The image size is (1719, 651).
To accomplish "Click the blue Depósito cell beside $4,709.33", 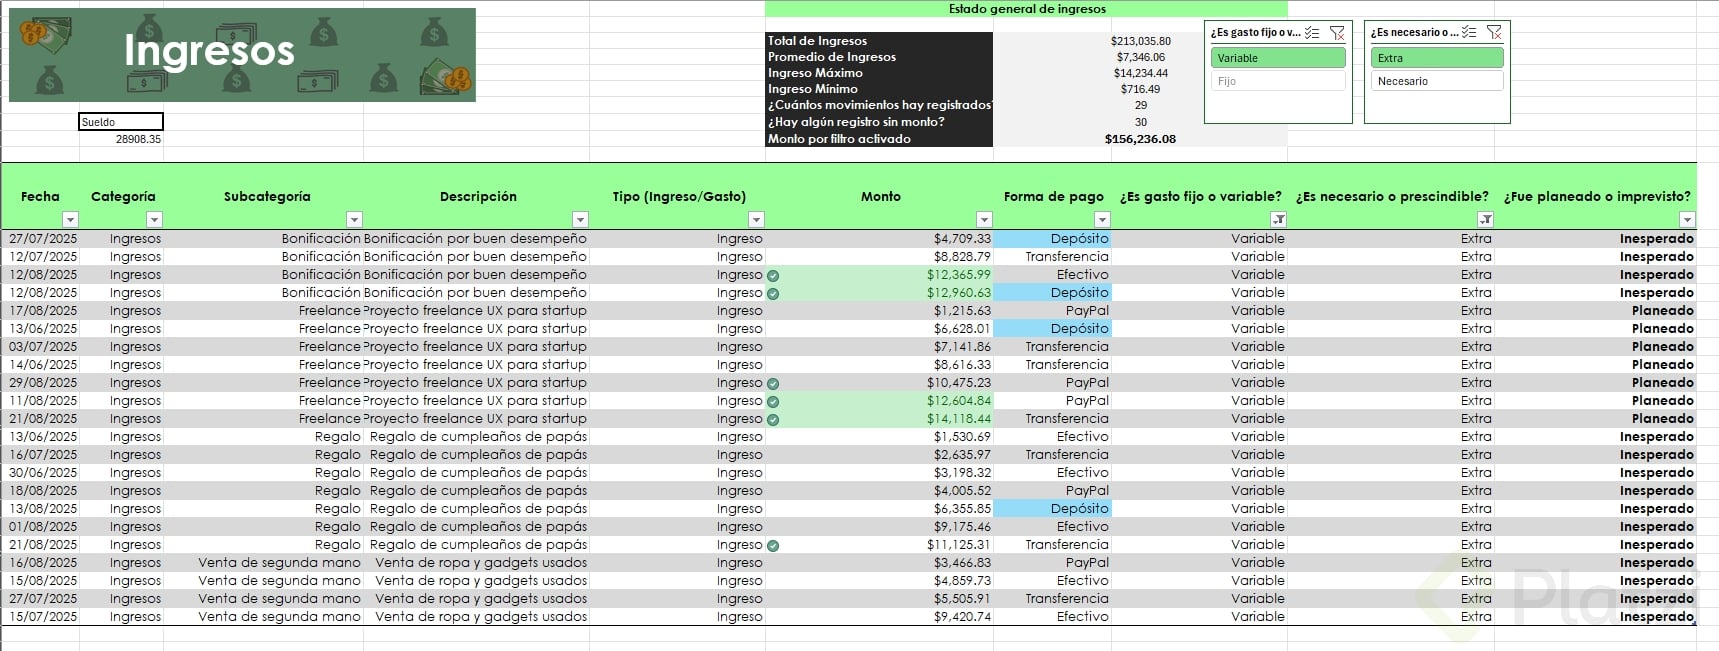I will coord(1053,239).
